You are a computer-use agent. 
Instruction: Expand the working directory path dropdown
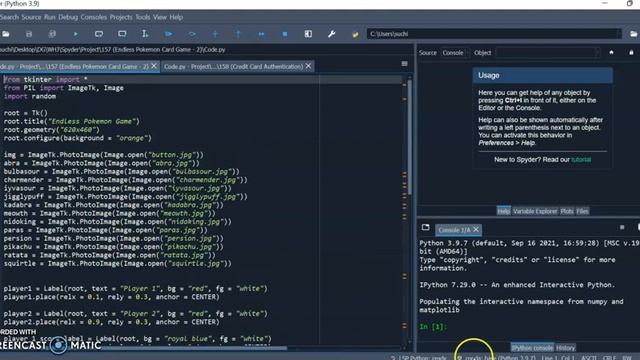click(618, 34)
